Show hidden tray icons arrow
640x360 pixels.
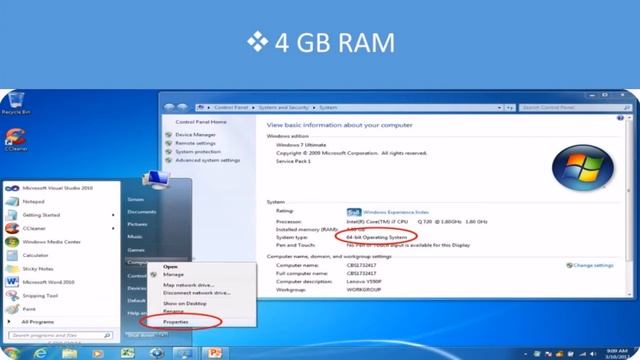pos(526,354)
